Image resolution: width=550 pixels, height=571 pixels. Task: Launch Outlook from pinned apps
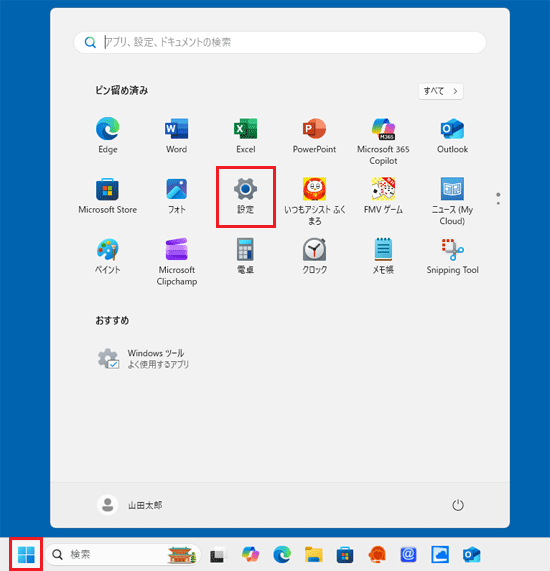[452, 135]
